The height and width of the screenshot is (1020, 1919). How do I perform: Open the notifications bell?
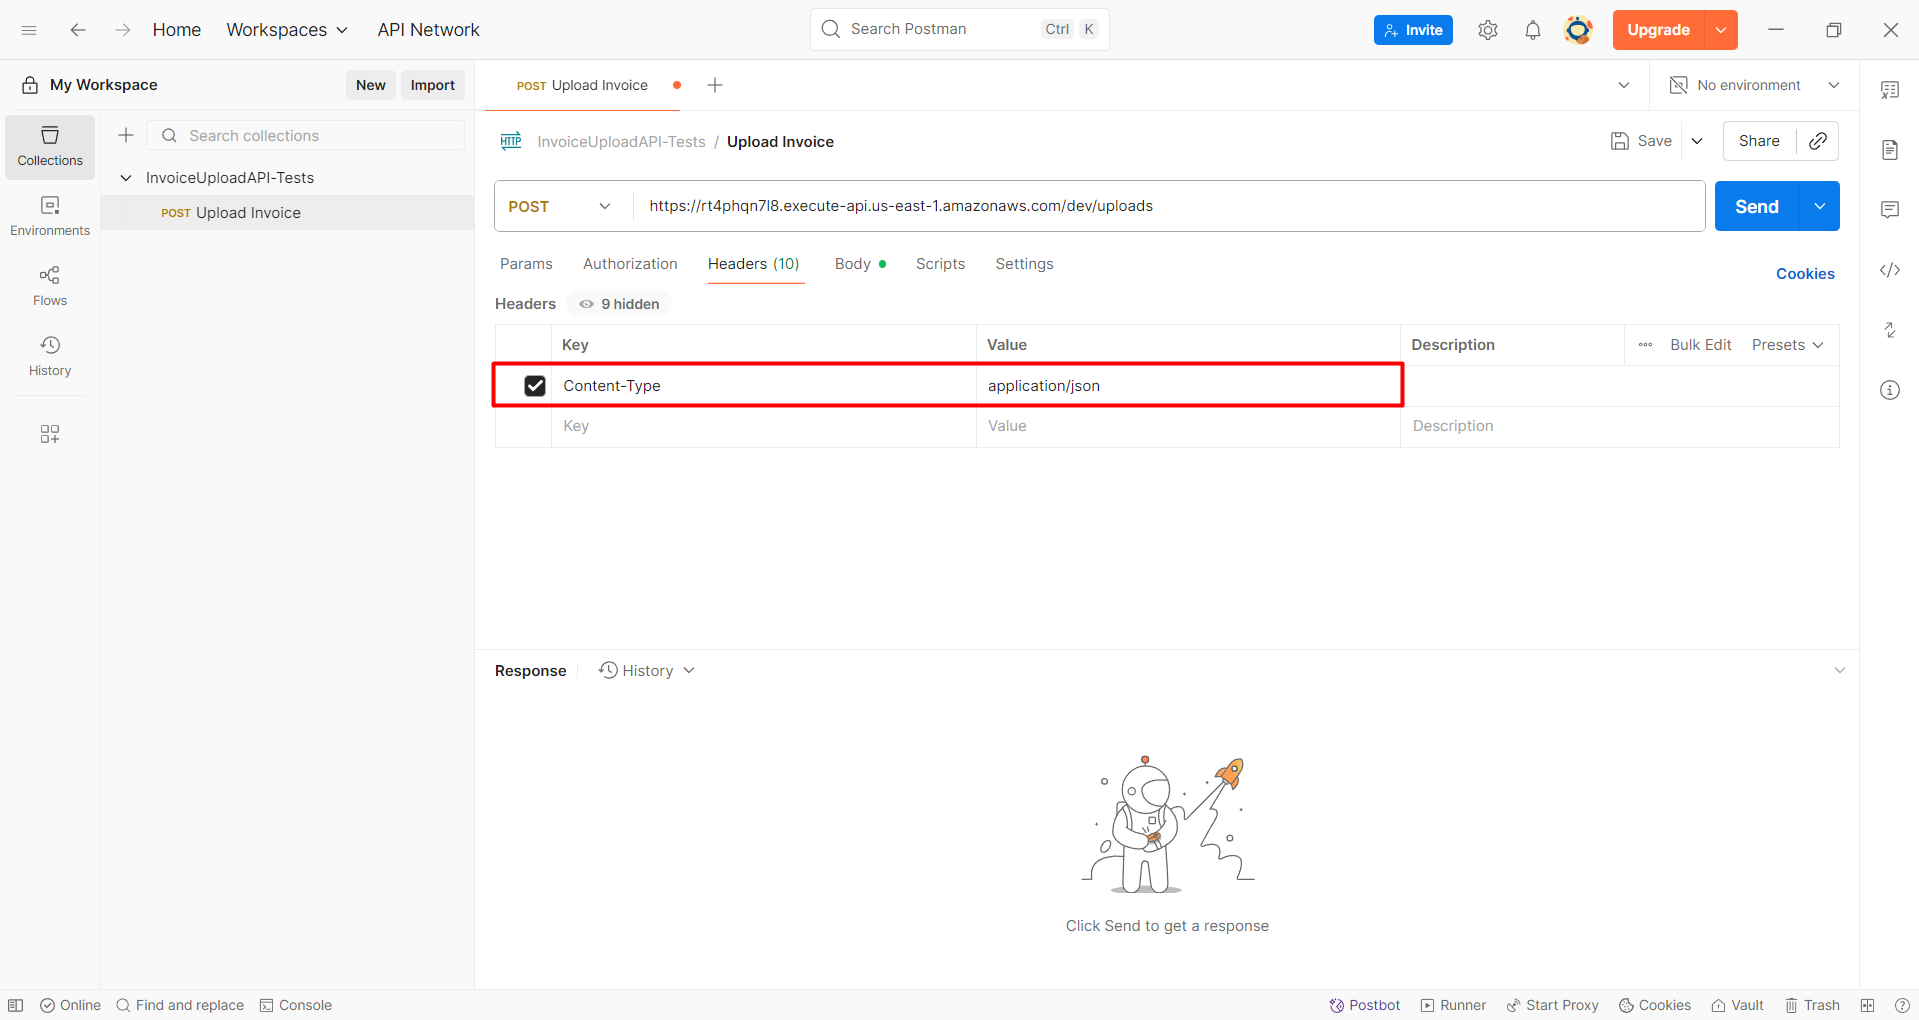click(x=1532, y=30)
